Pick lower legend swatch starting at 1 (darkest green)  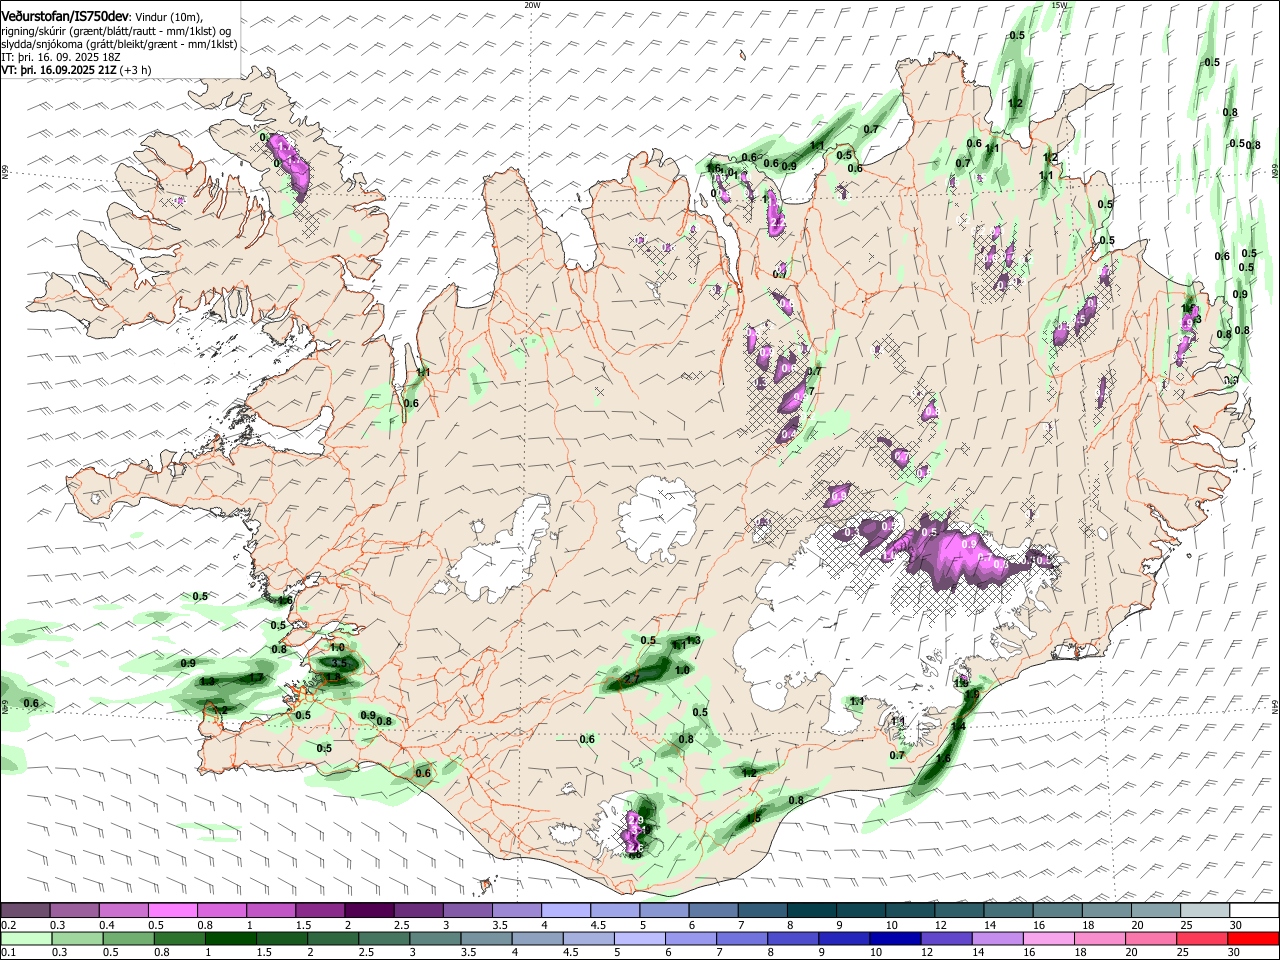tap(231, 938)
